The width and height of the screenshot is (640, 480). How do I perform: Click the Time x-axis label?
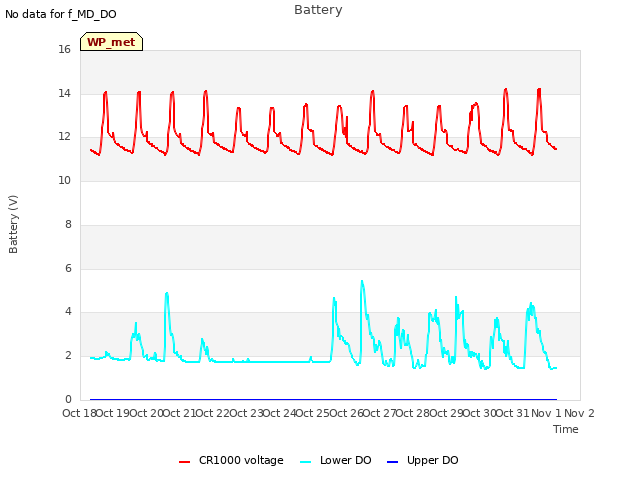(566, 429)
